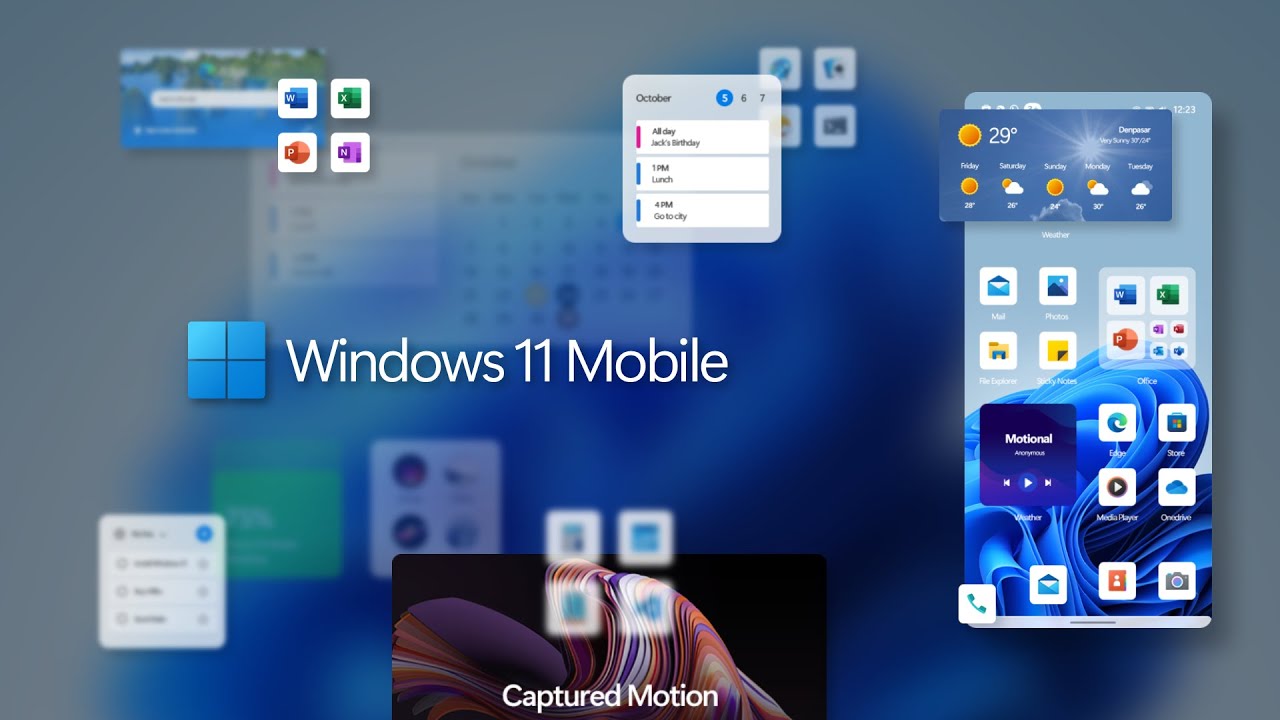Open the Contacts app in the dock
The width and height of the screenshot is (1280, 720).
click(1117, 581)
